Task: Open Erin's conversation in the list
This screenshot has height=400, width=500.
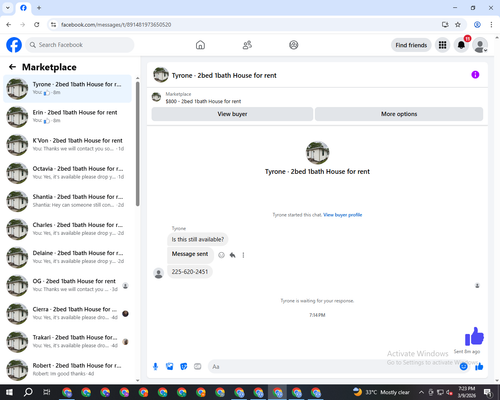Action: pos(67,117)
